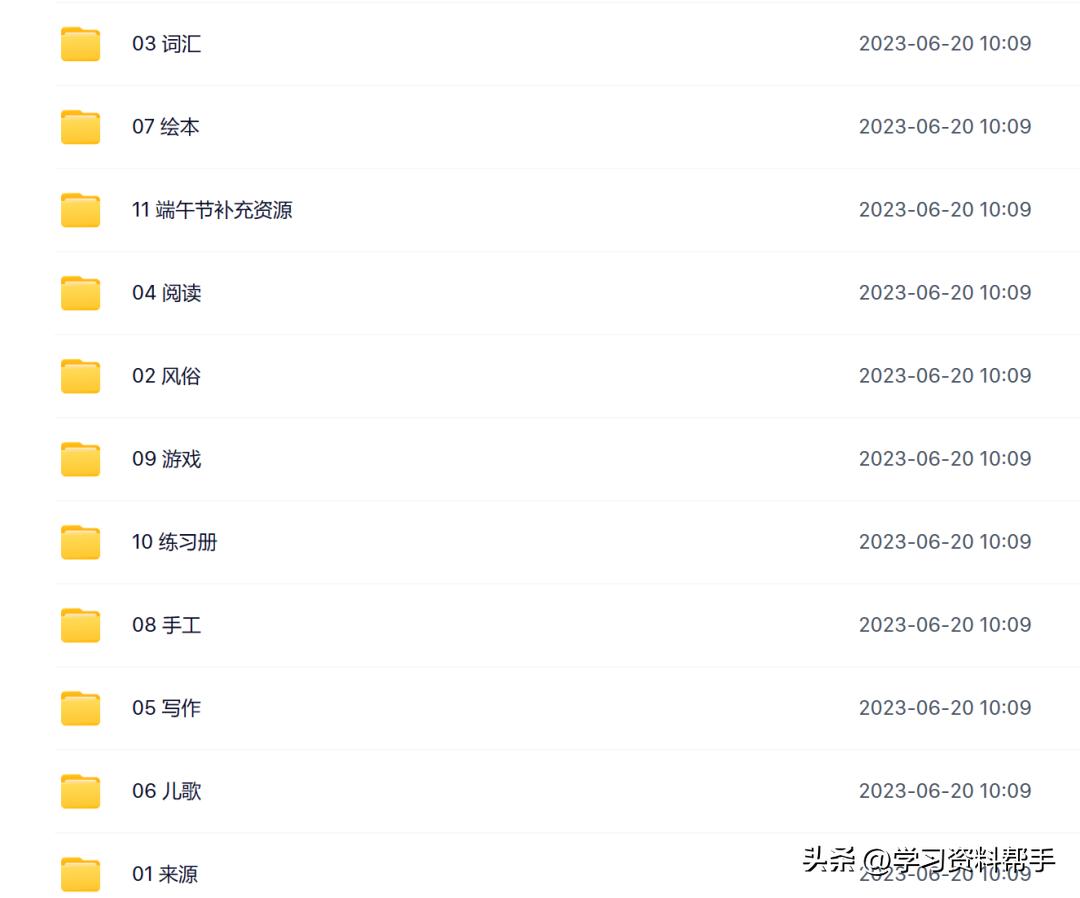1080x898 pixels.
Task: Click the 06 儿歌 folder label
Action: [167, 791]
